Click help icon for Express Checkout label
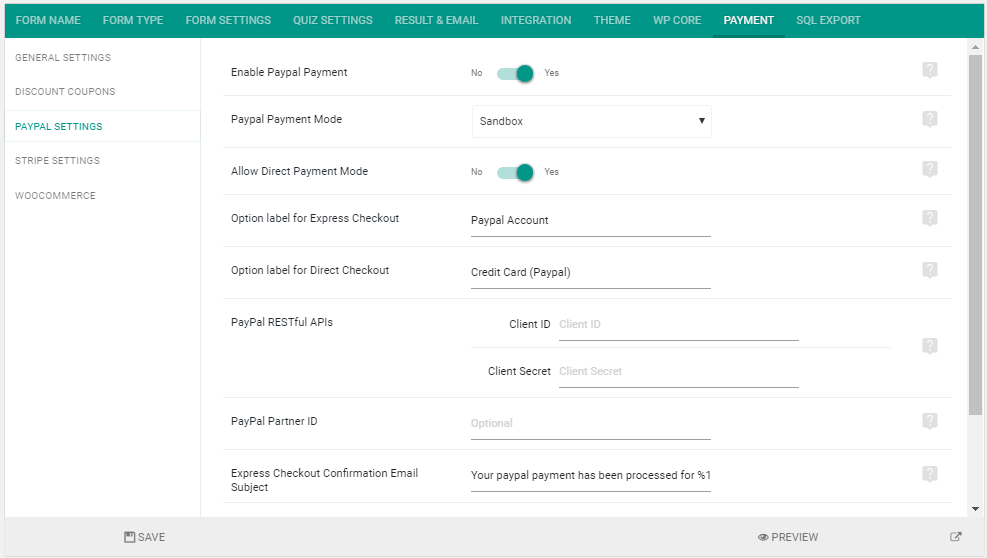 [x=930, y=218]
